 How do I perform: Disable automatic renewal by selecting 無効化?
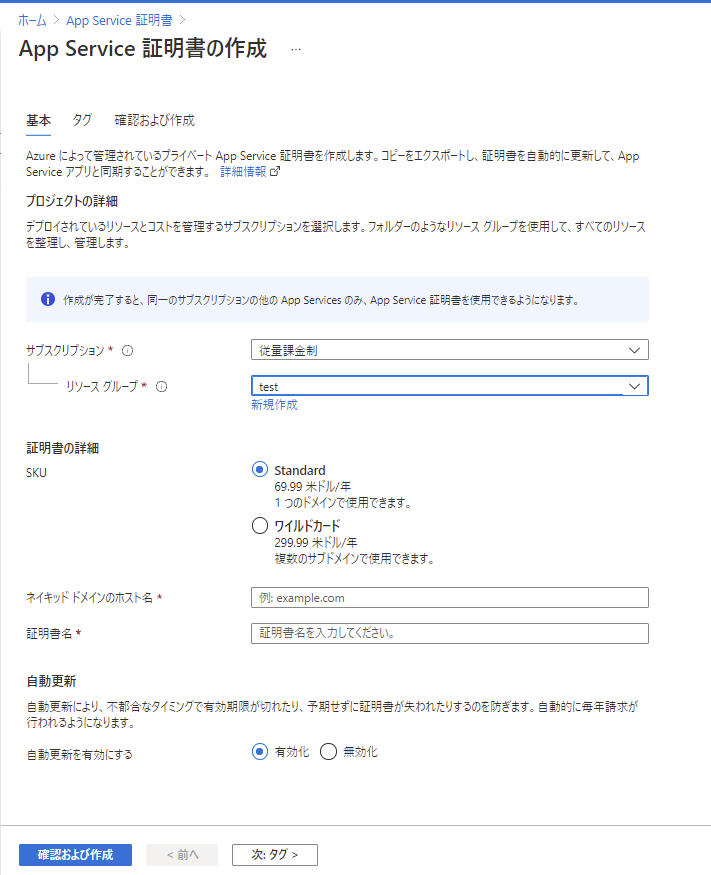coord(329,751)
